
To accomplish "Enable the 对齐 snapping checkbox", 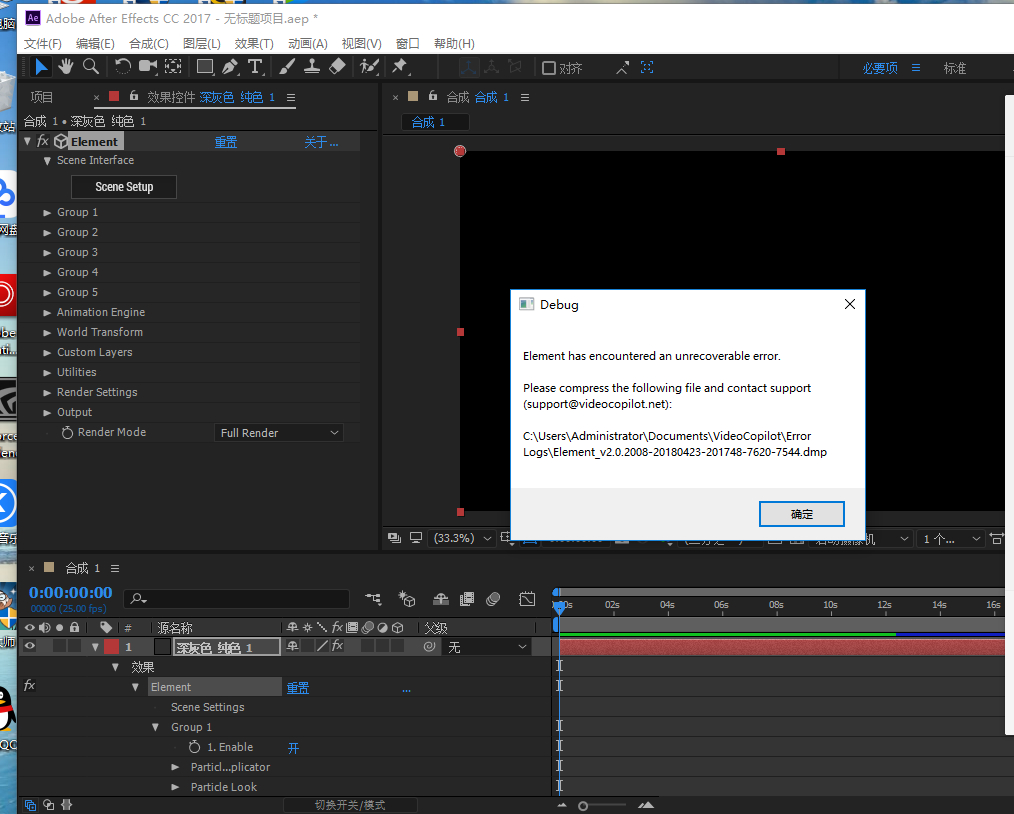I will coord(549,68).
